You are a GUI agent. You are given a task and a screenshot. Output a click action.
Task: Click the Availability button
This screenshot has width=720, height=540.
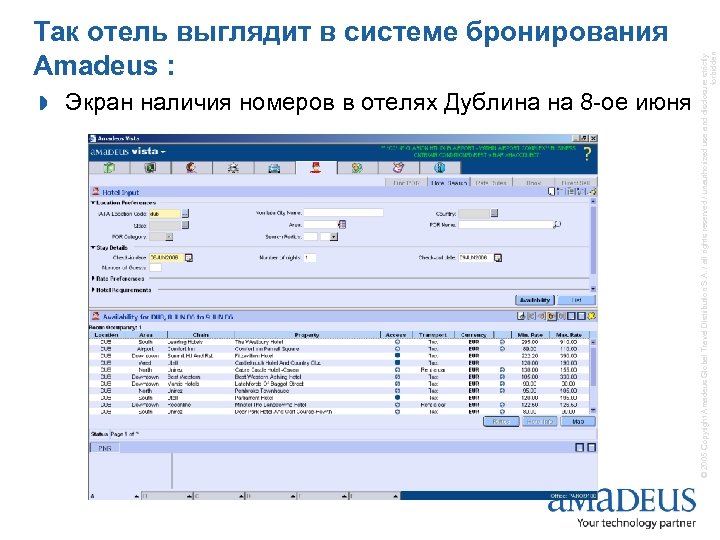pos(534,300)
